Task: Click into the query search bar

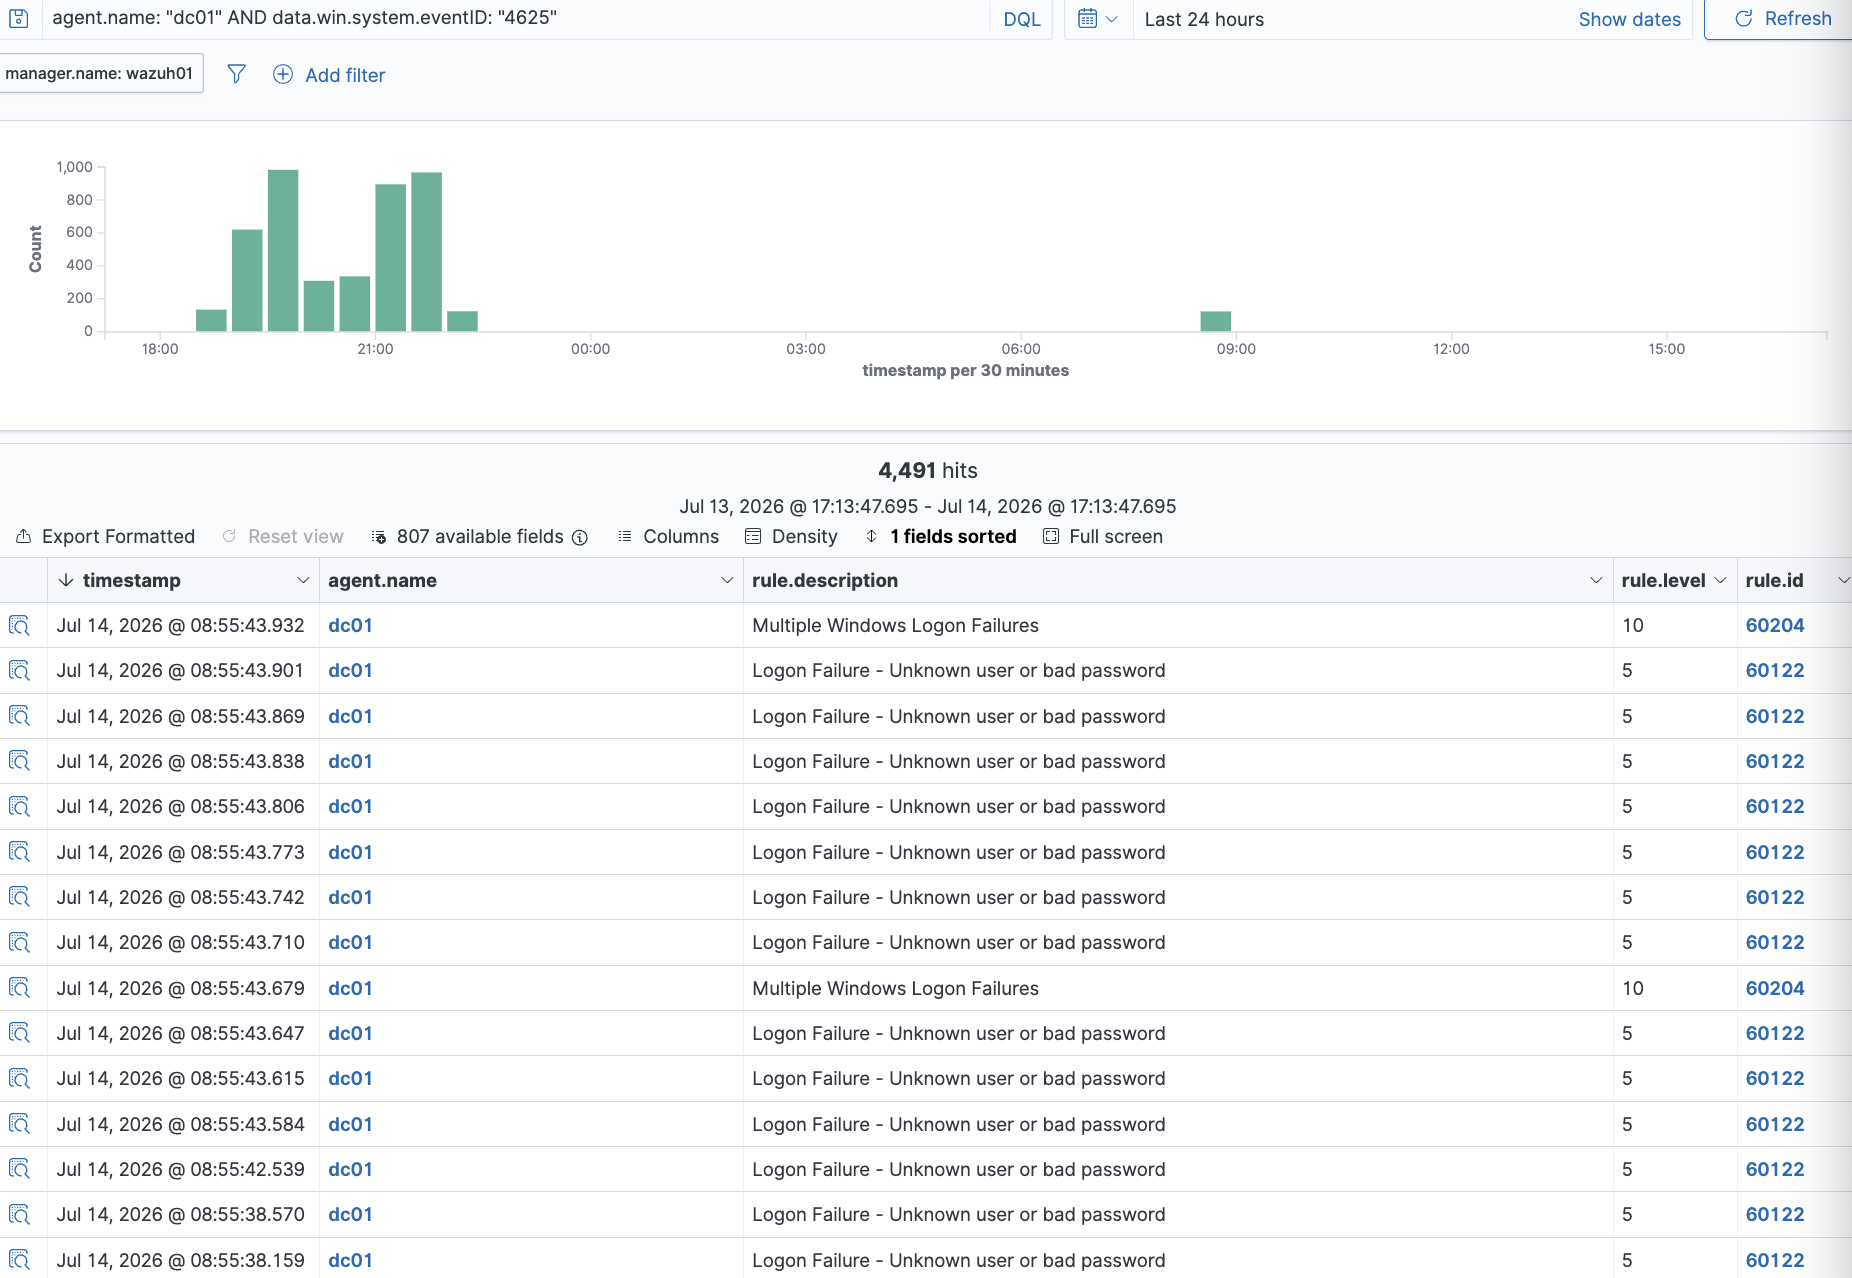Action: click(515, 18)
